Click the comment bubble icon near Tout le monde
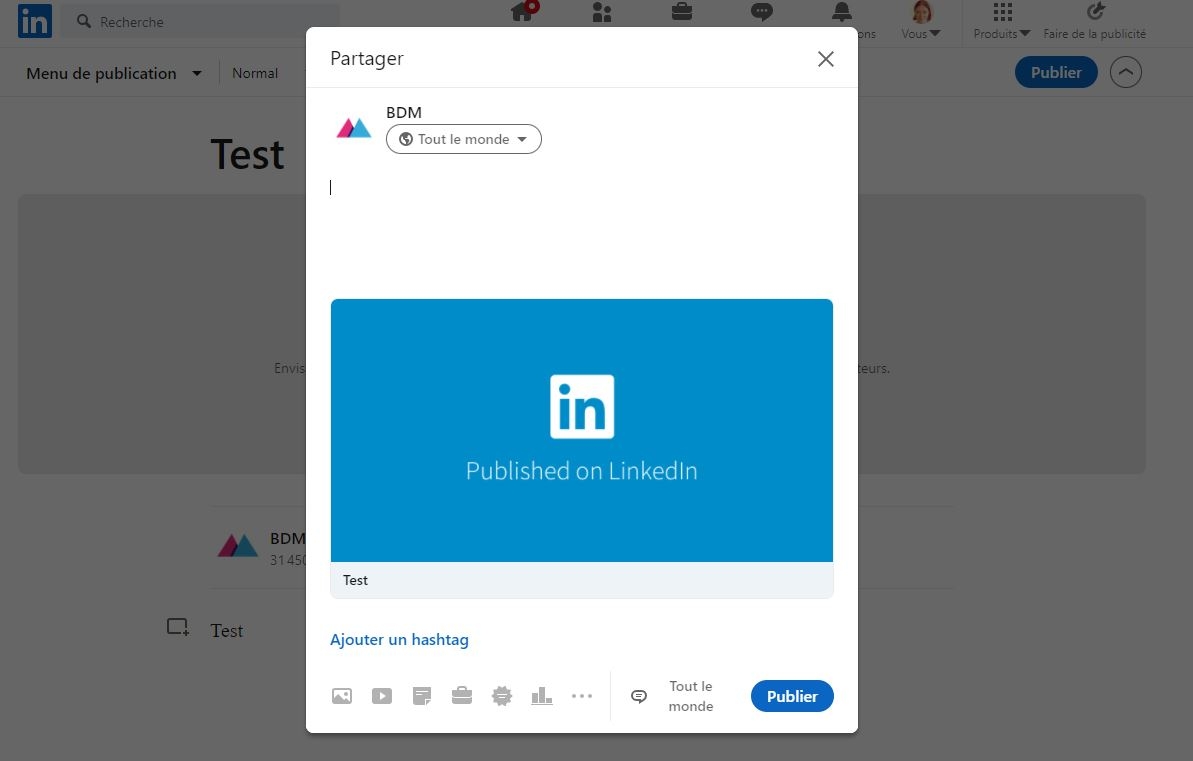The height and width of the screenshot is (761, 1193). (639, 696)
